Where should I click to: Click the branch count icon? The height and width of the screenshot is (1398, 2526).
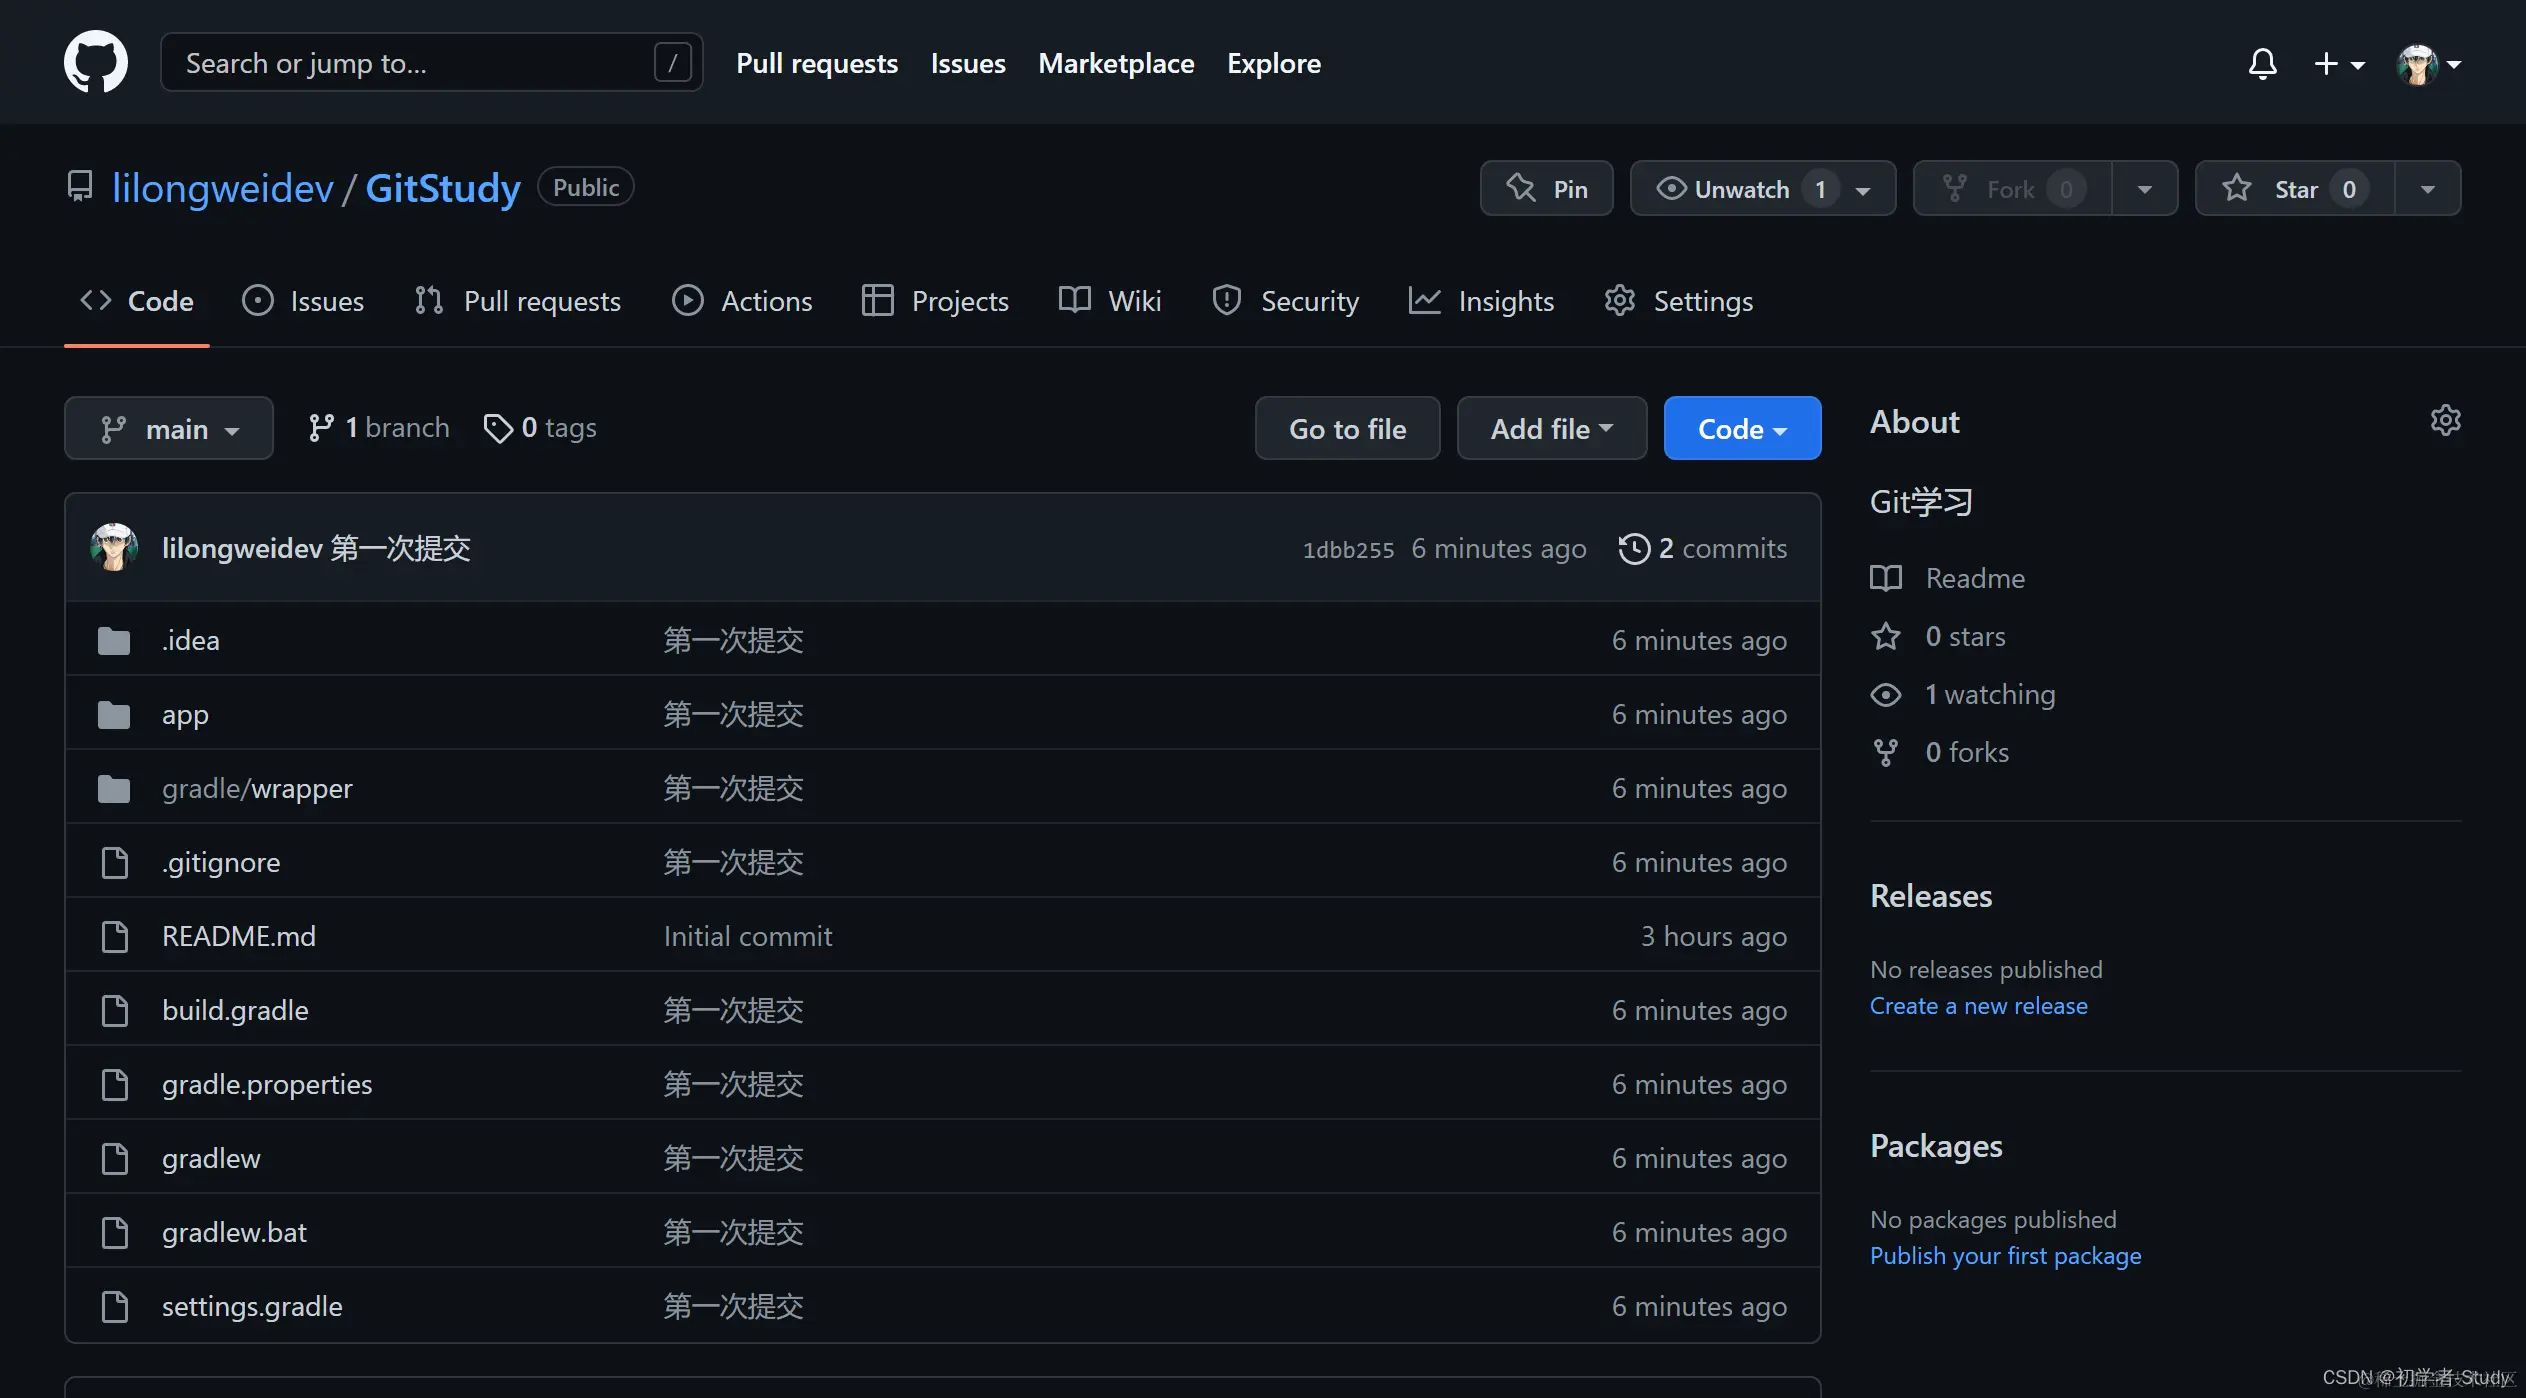pos(321,428)
